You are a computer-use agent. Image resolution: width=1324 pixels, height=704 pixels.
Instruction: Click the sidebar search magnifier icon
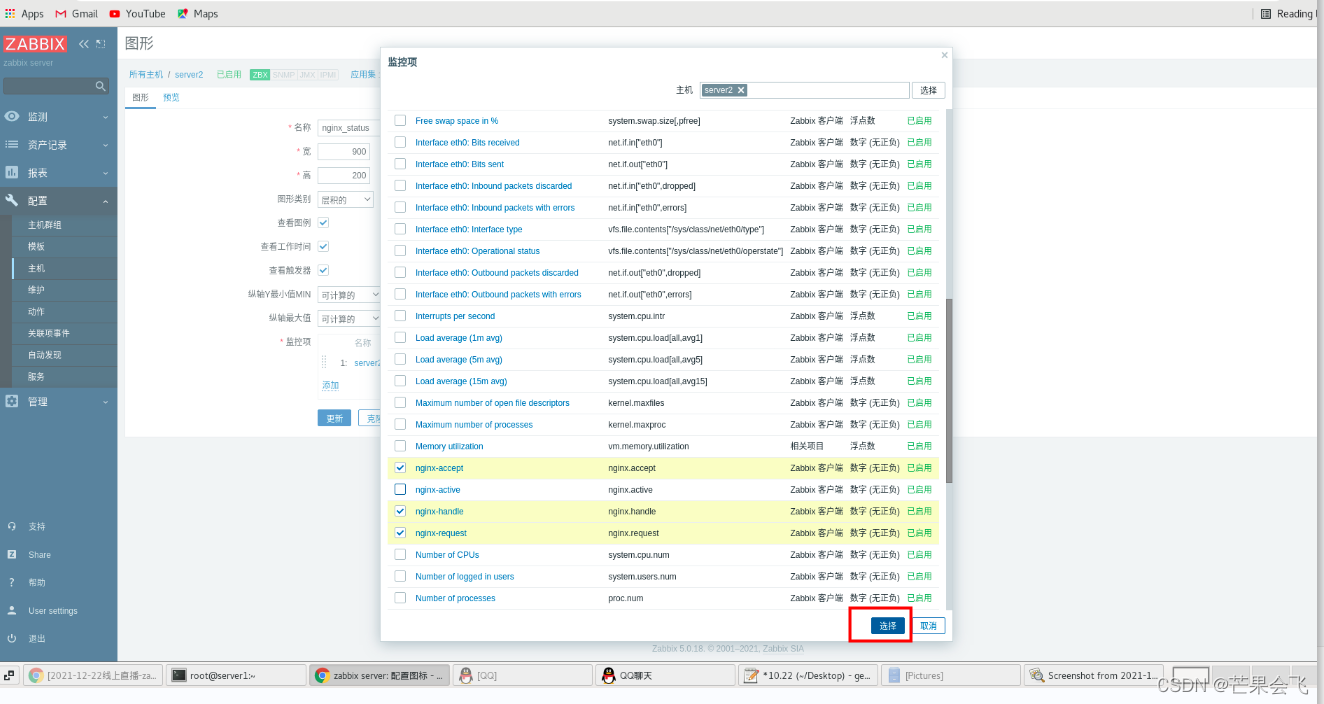100,87
